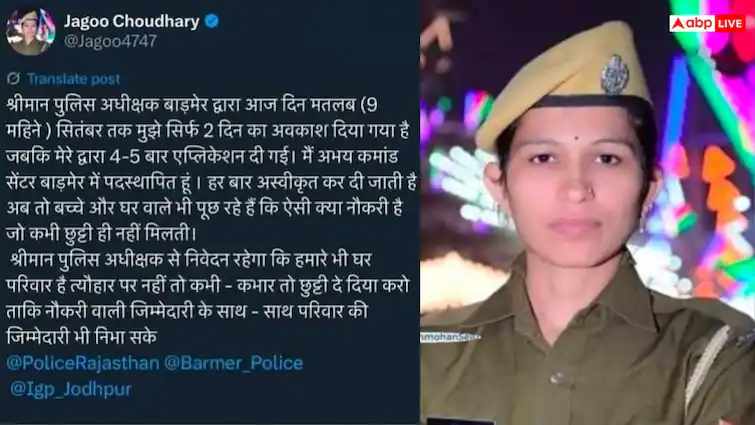The width and height of the screenshot is (755, 425).
Task: Click the Translate post icon
Action: pos(14,78)
